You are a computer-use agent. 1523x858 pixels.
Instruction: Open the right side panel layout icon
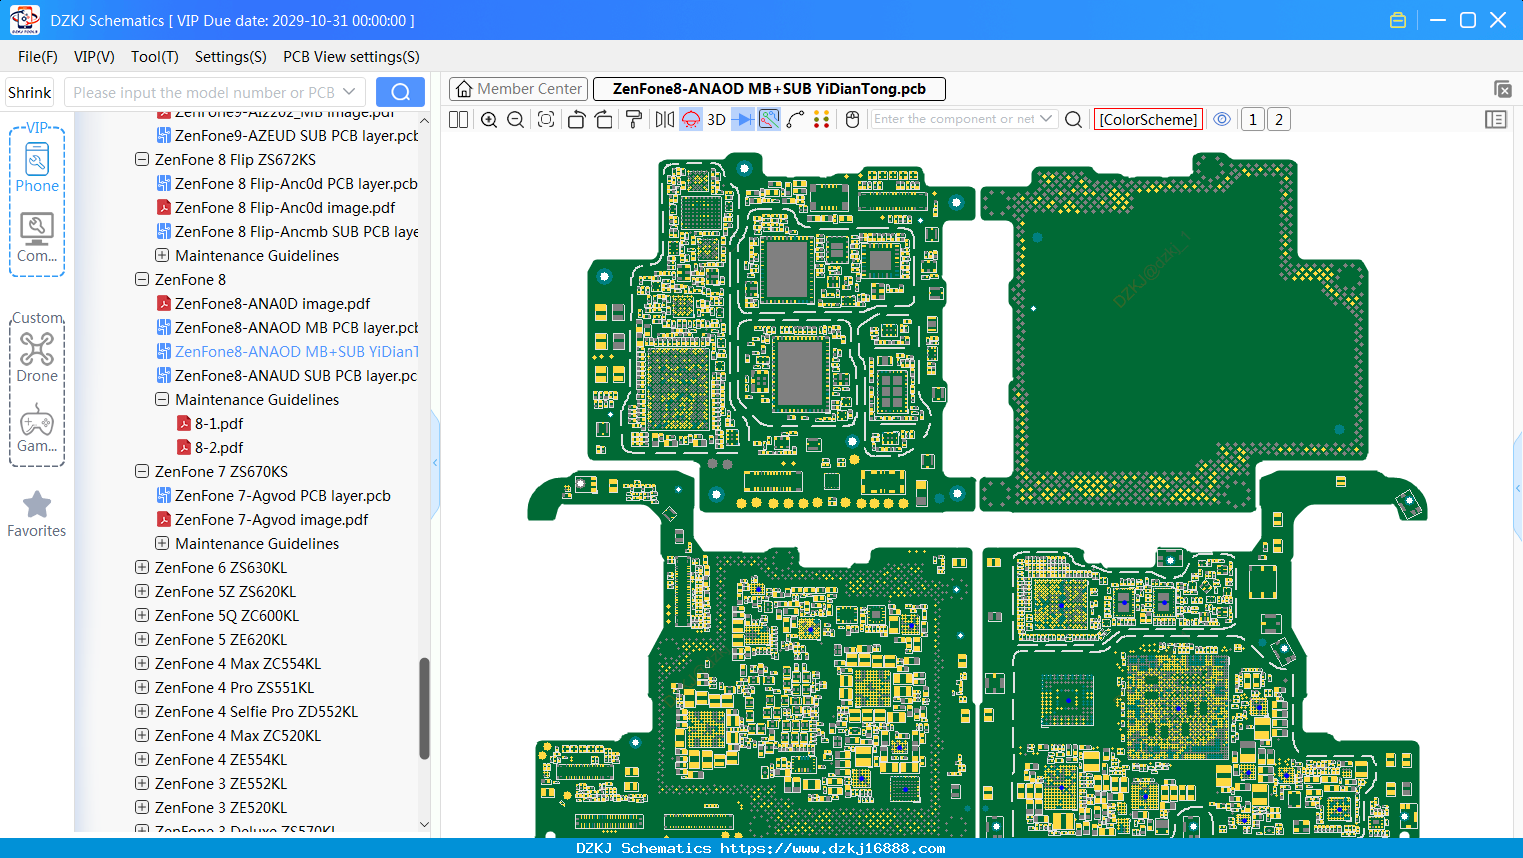tap(1496, 120)
